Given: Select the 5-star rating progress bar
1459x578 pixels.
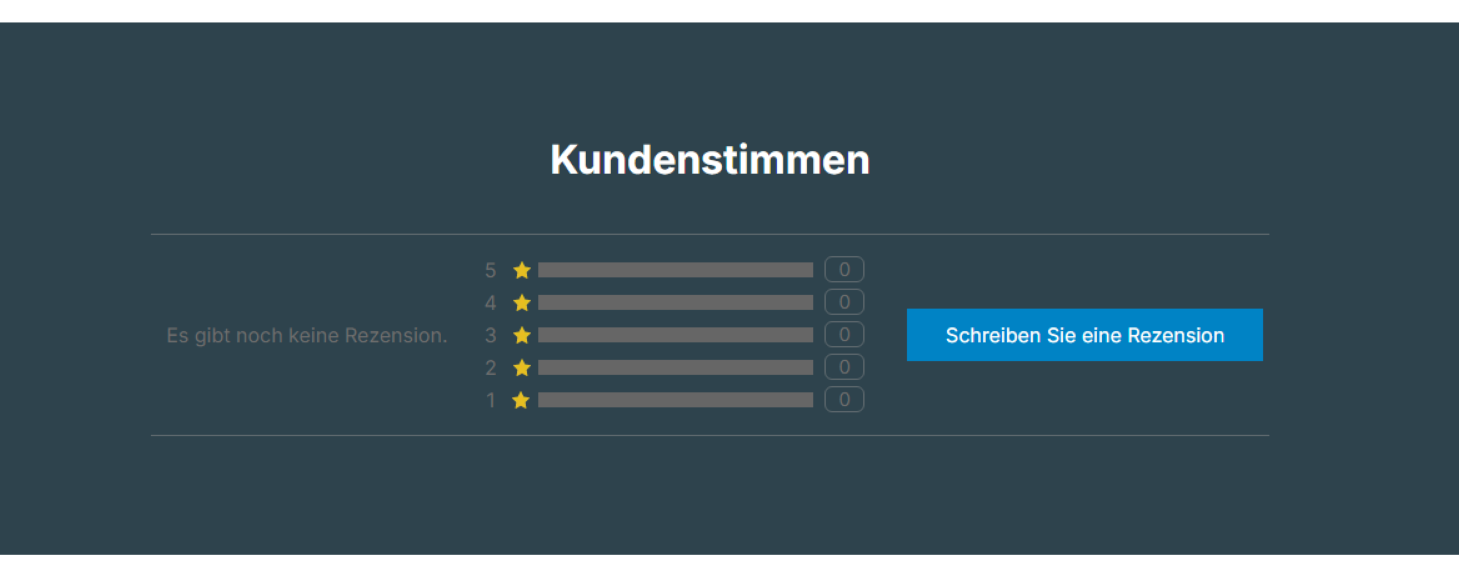Looking at the screenshot, I should [x=675, y=270].
